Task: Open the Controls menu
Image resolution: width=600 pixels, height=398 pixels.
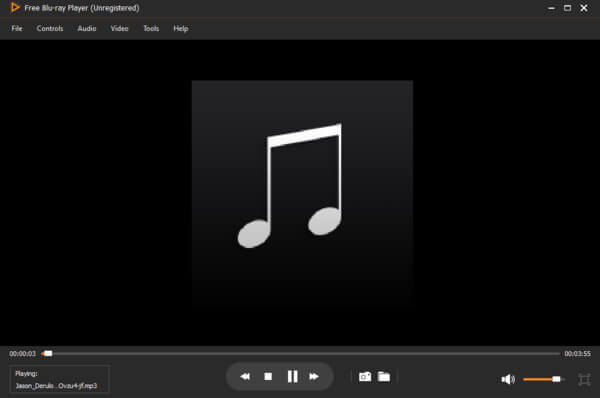Action: point(50,28)
